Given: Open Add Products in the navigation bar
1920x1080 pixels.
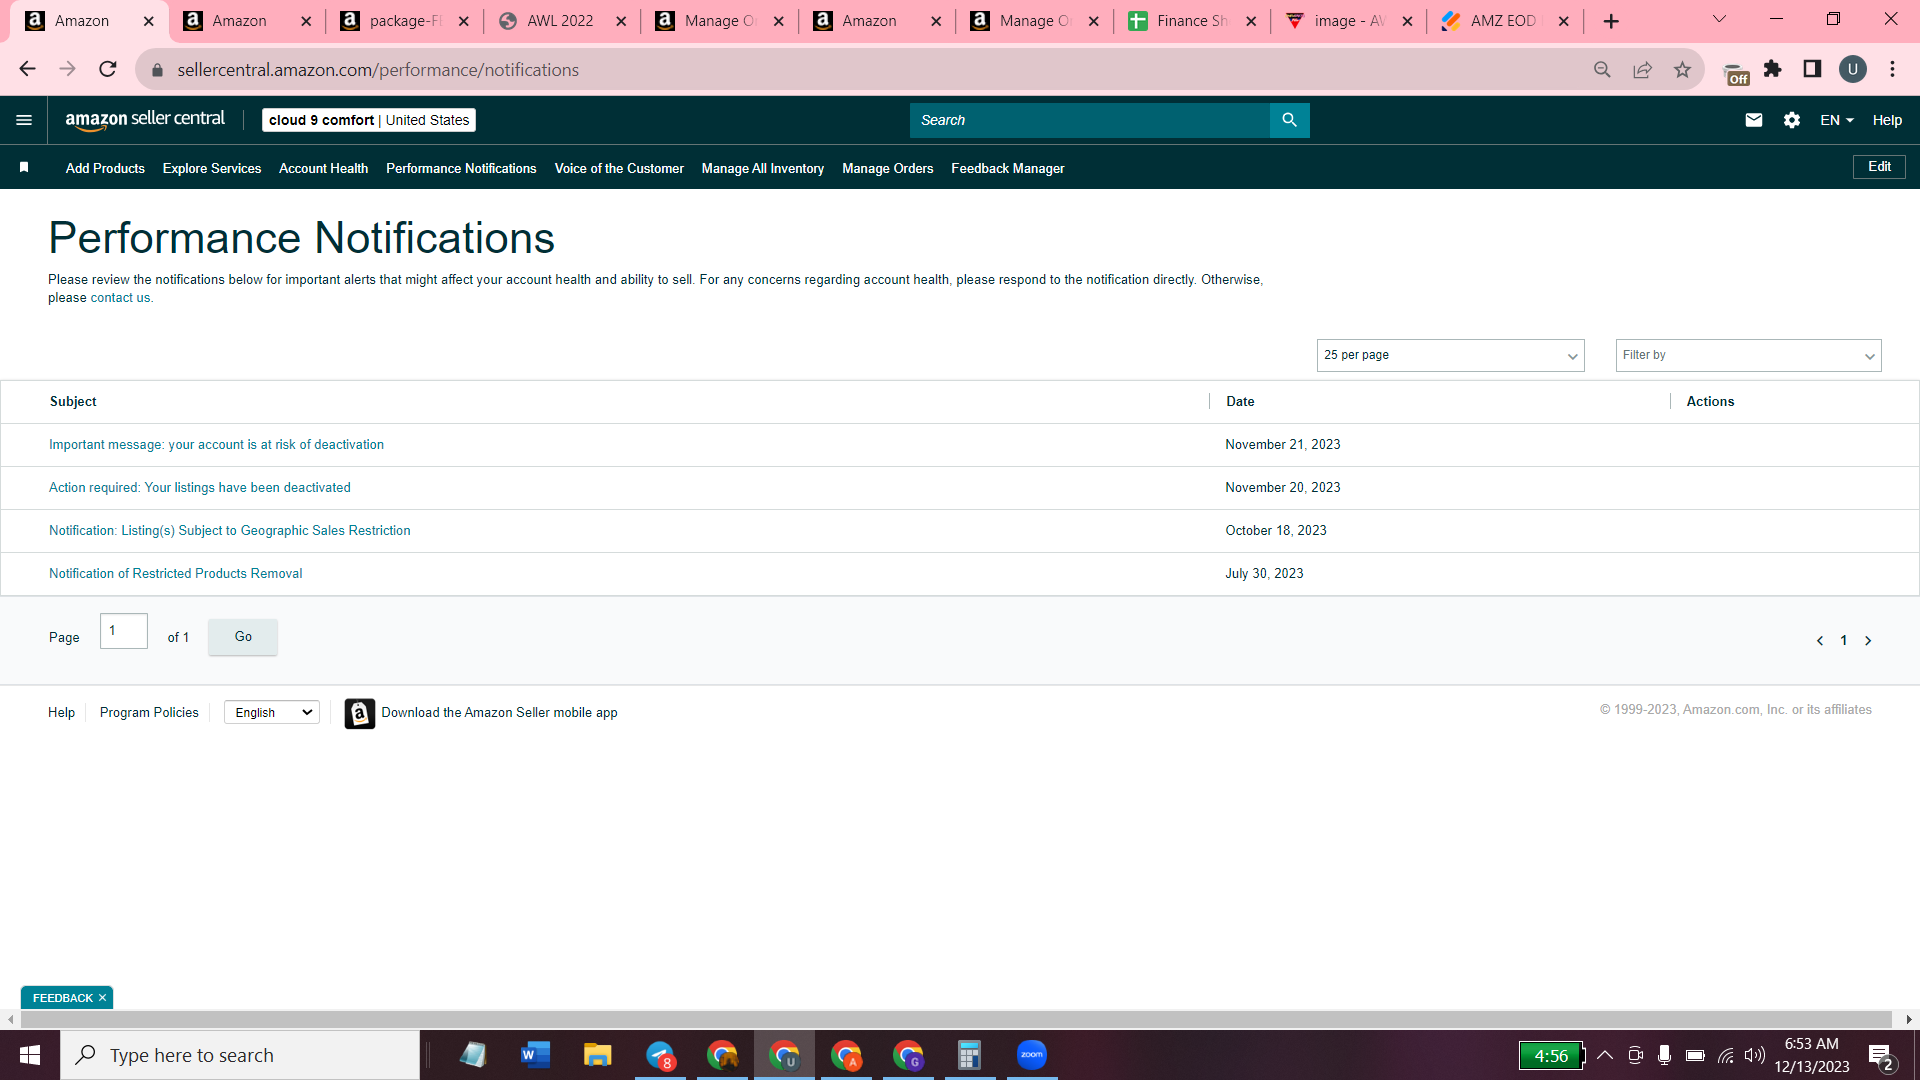Looking at the screenshot, I should pyautogui.click(x=105, y=168).
